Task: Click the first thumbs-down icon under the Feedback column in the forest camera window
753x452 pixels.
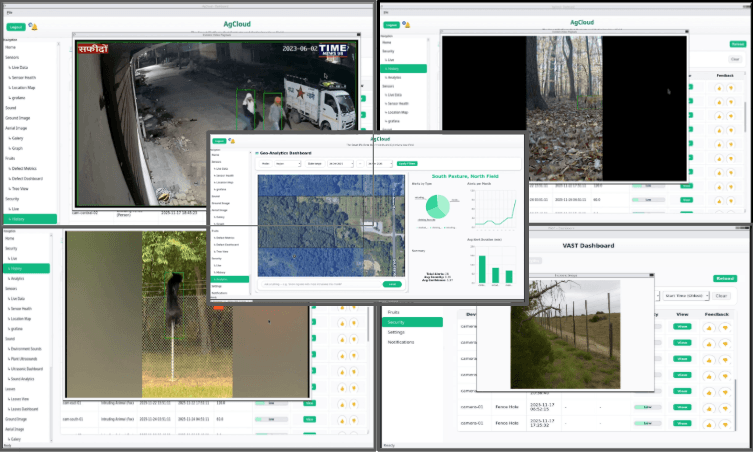Action: 731,88
